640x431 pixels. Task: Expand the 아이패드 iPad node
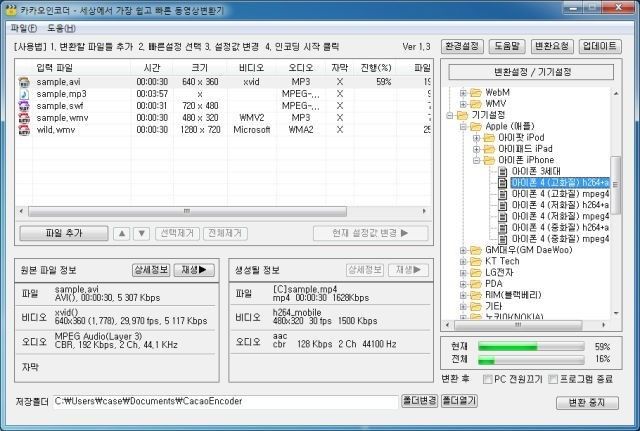click(476, 149)
